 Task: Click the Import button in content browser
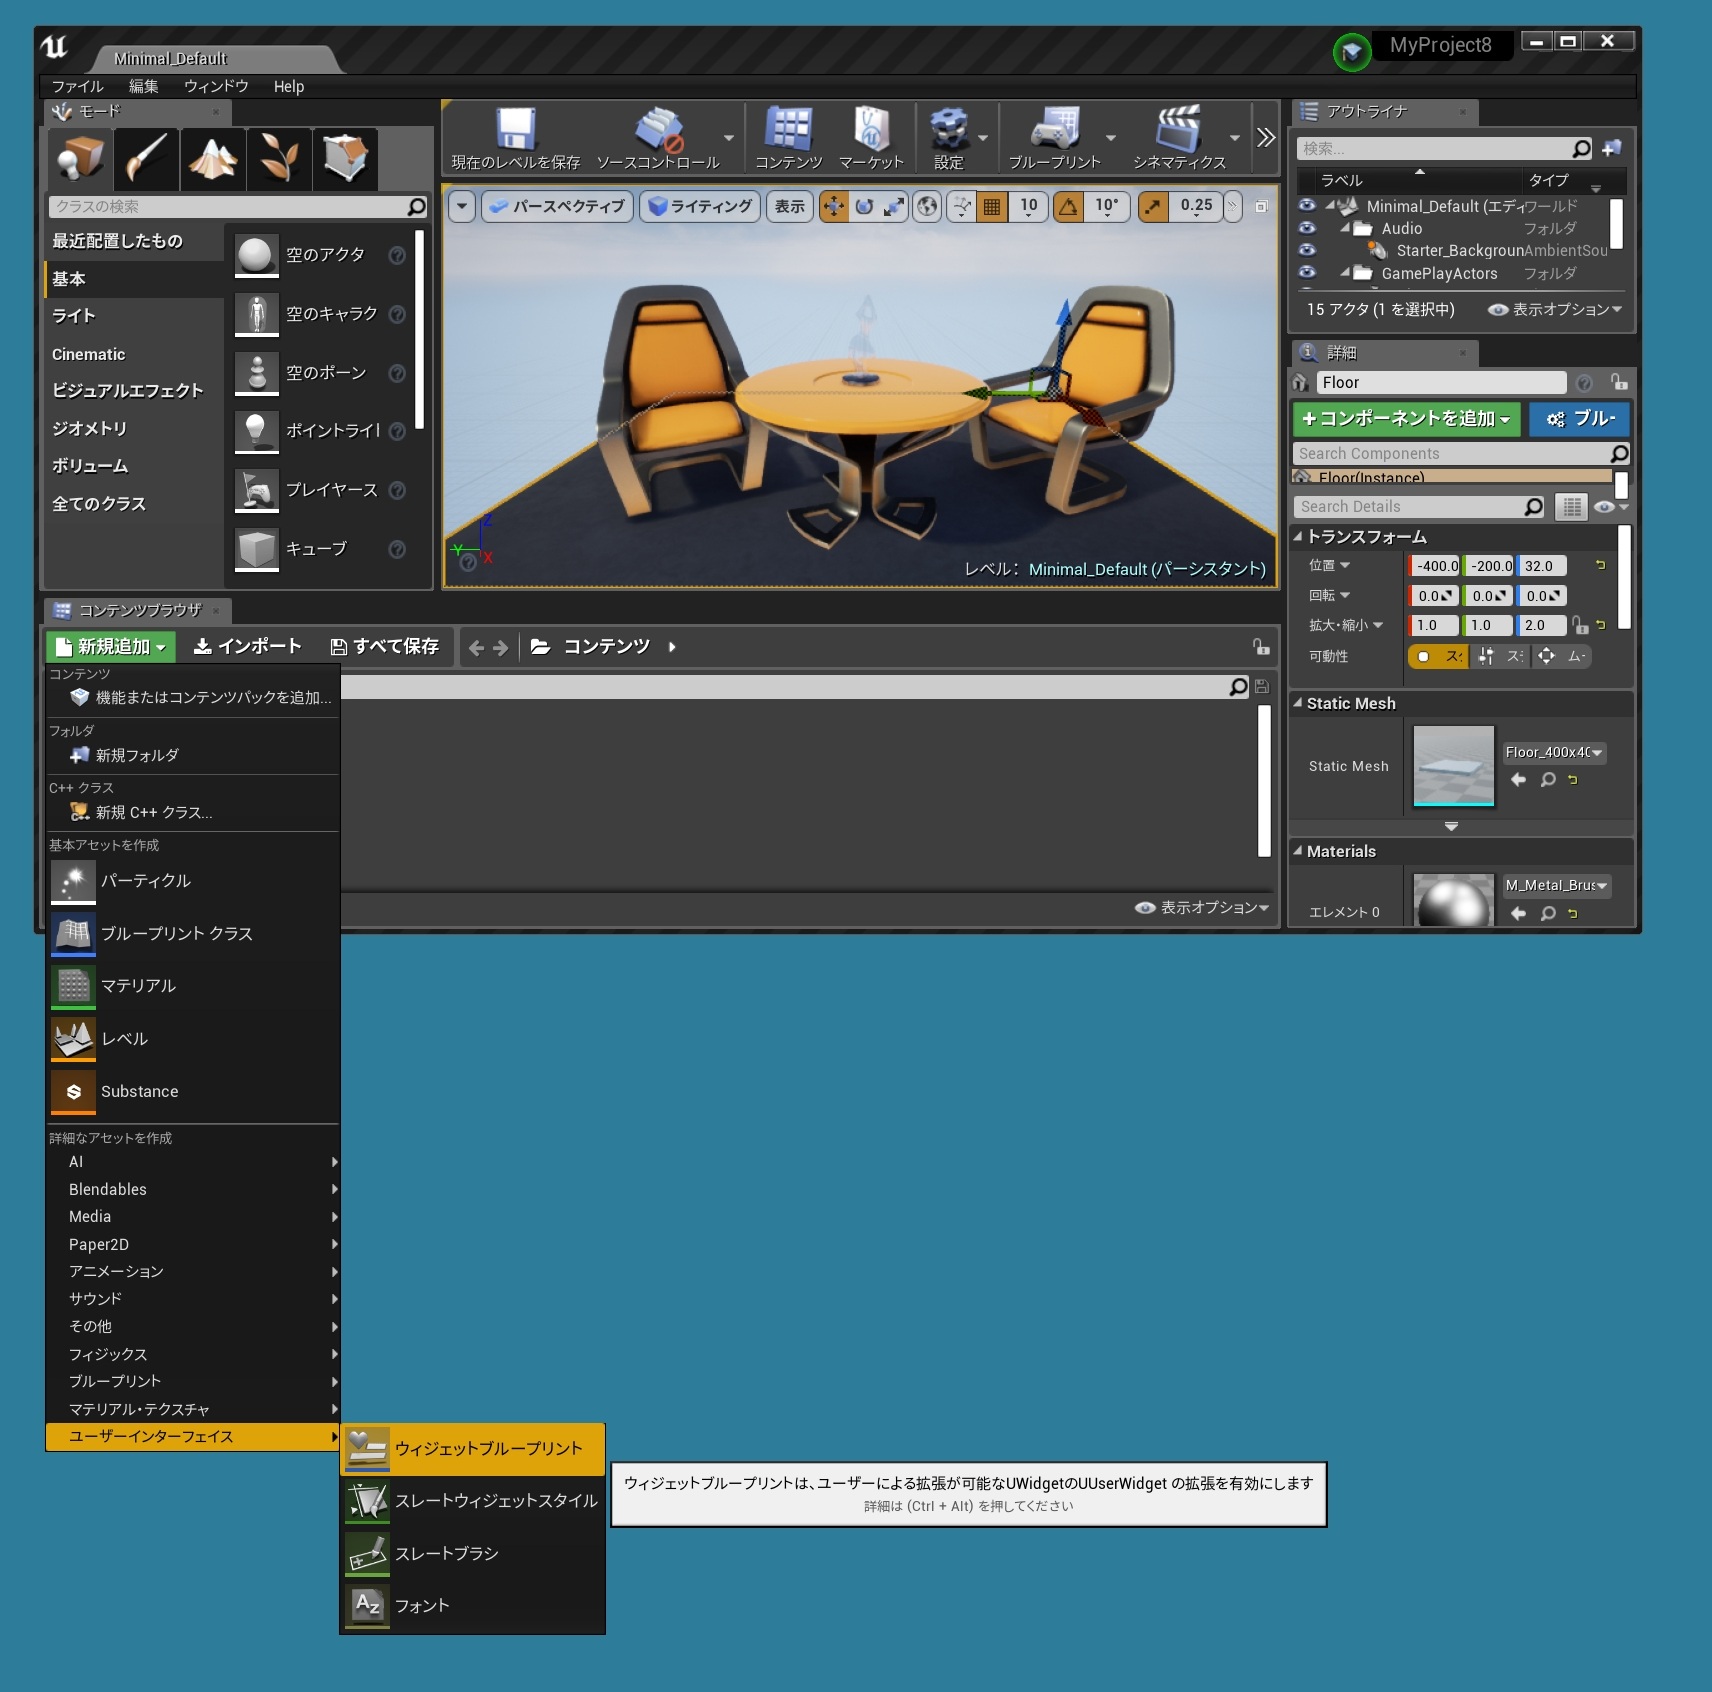[247, 647]
